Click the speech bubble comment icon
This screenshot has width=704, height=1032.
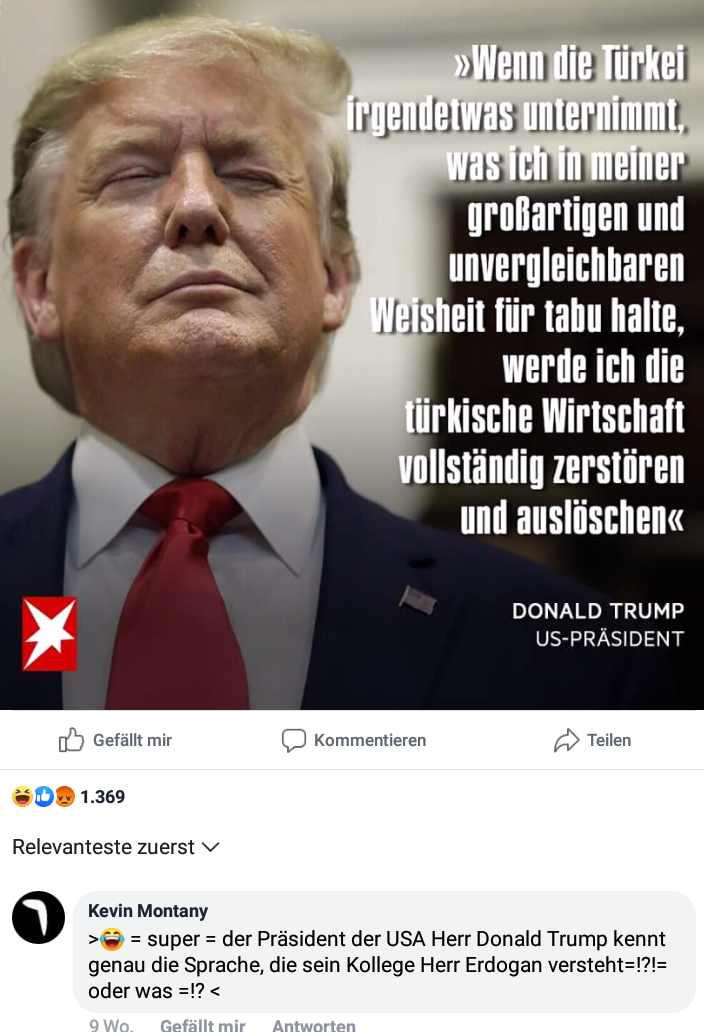click(293, 740)
